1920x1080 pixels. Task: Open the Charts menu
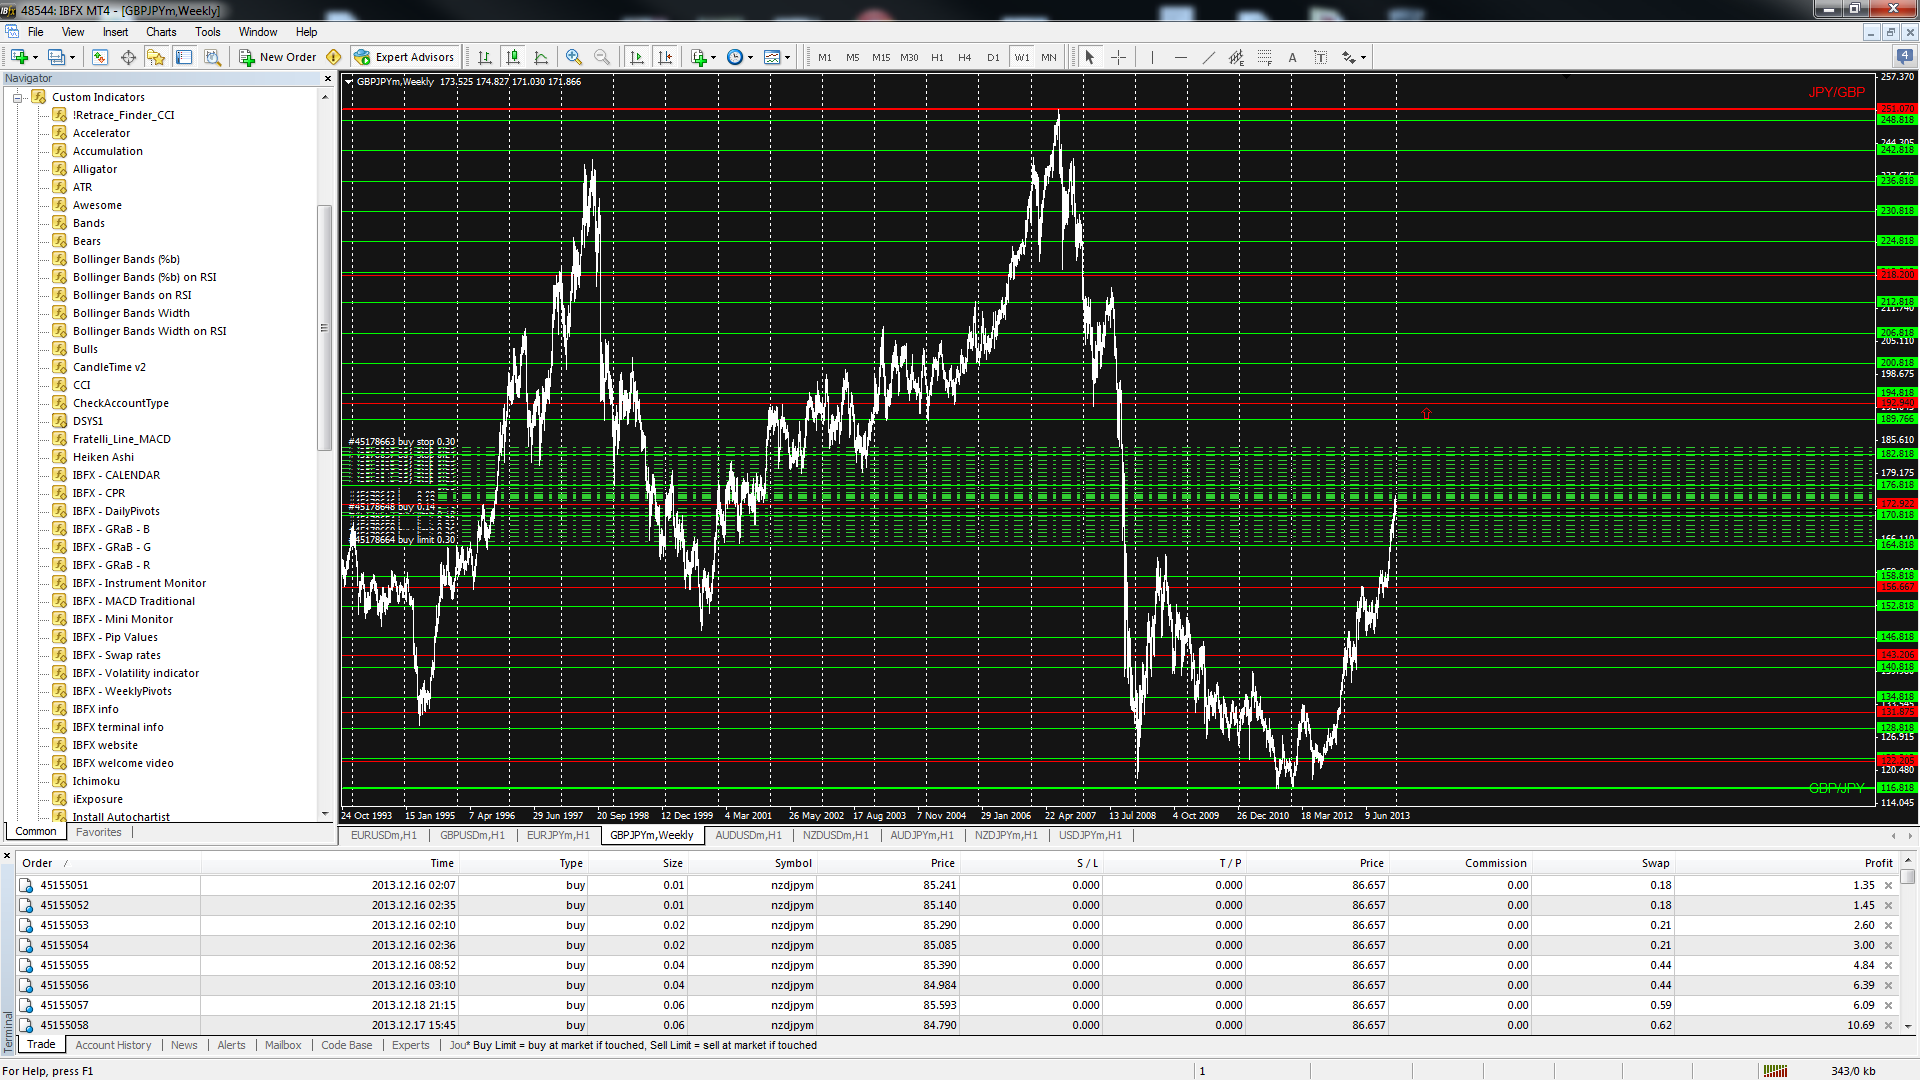coord(161,32)
